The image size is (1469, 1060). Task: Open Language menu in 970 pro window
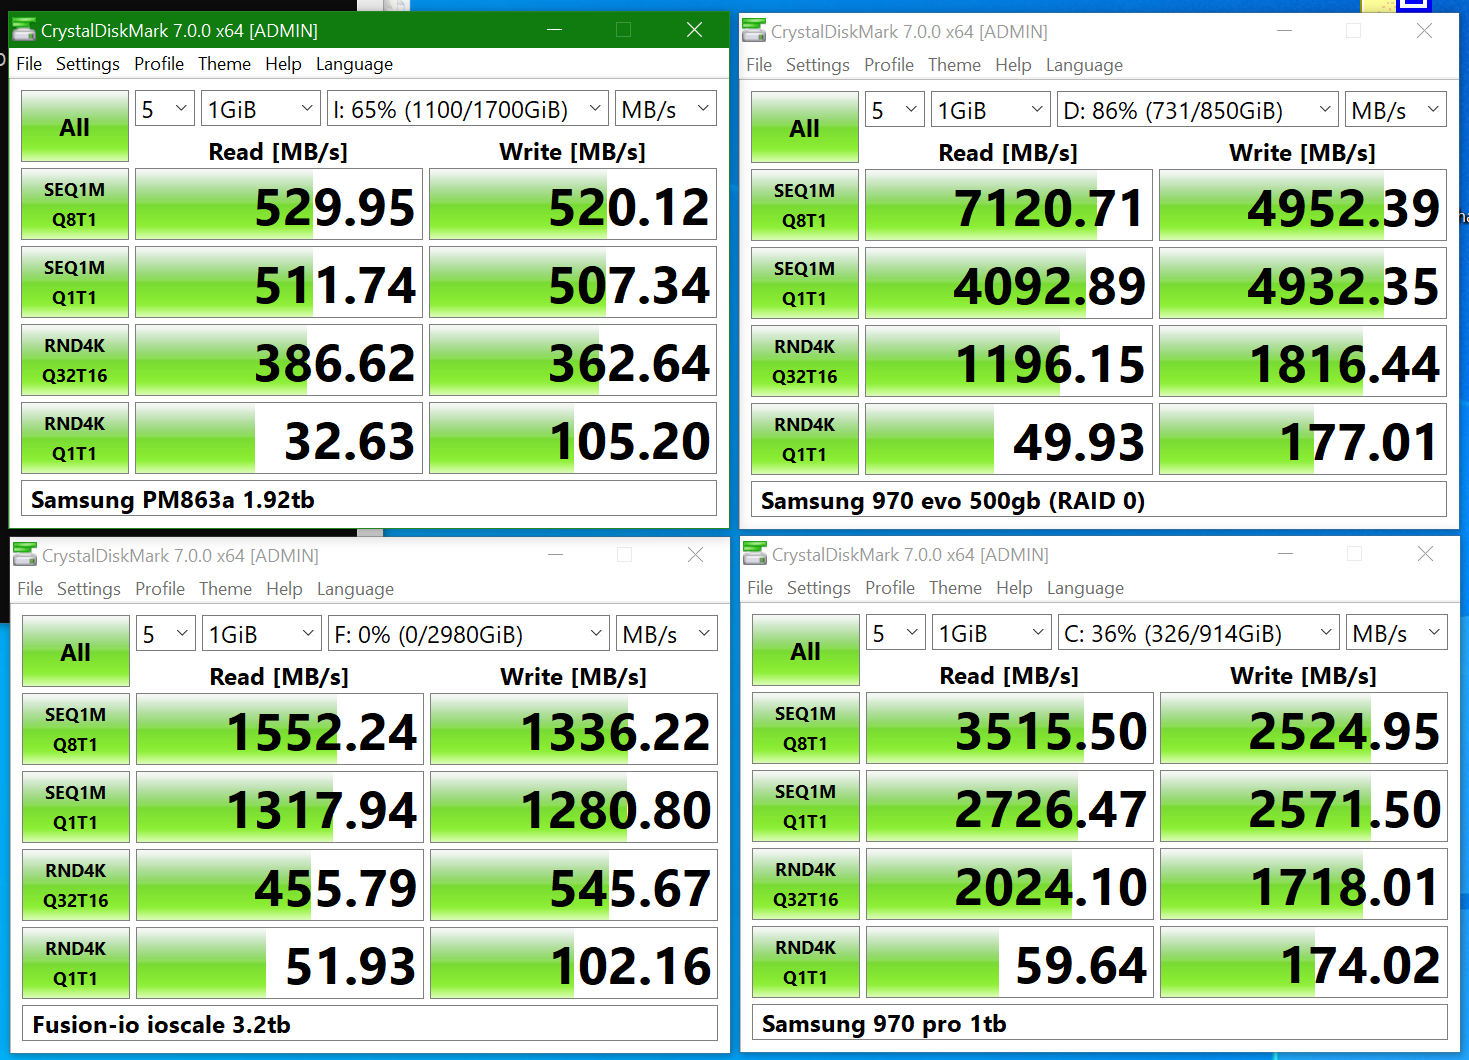point(1085,588)
